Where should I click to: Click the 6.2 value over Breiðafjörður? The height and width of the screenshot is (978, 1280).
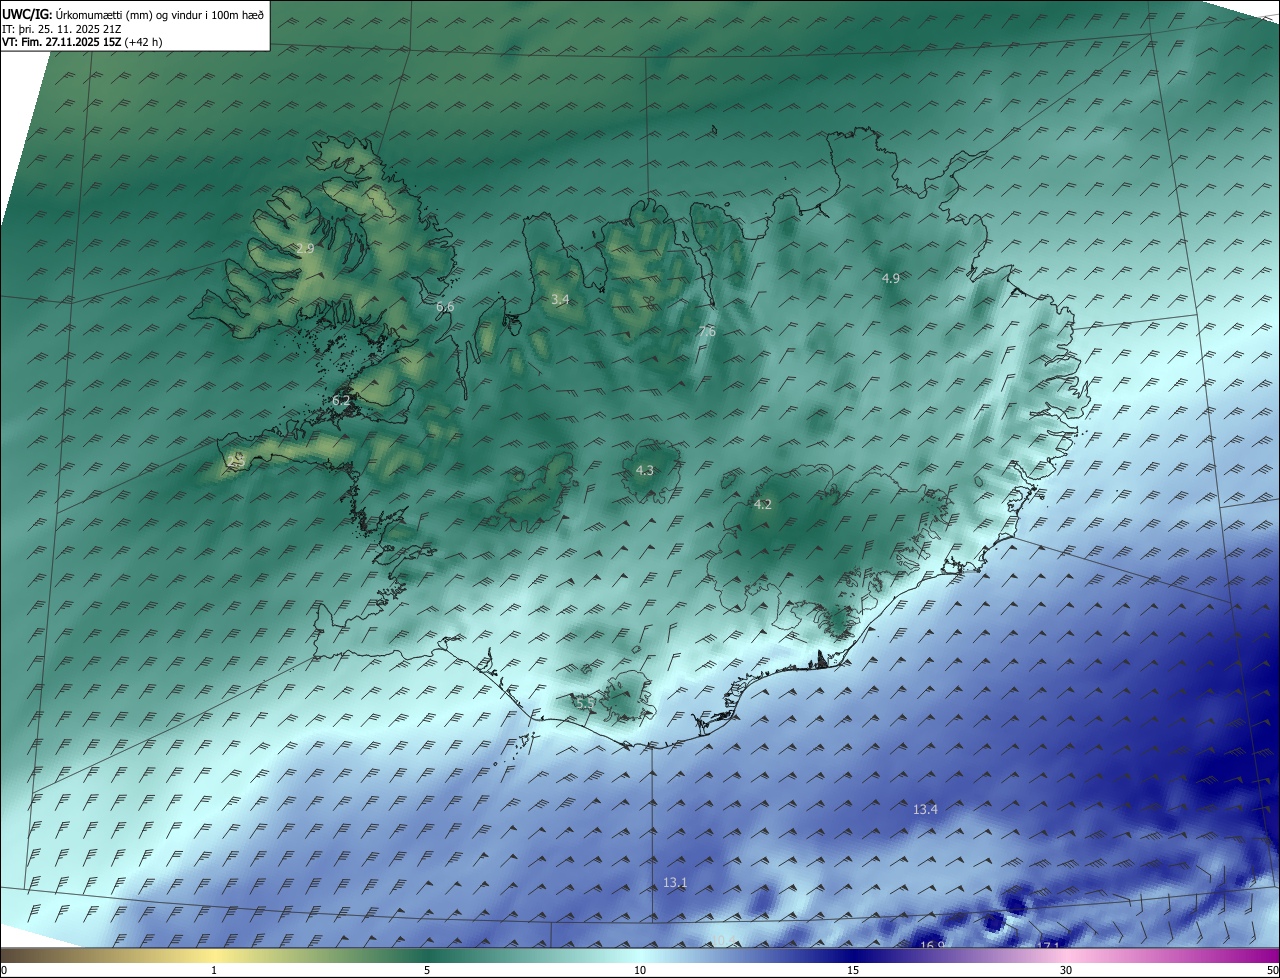[x=342, y=400]
